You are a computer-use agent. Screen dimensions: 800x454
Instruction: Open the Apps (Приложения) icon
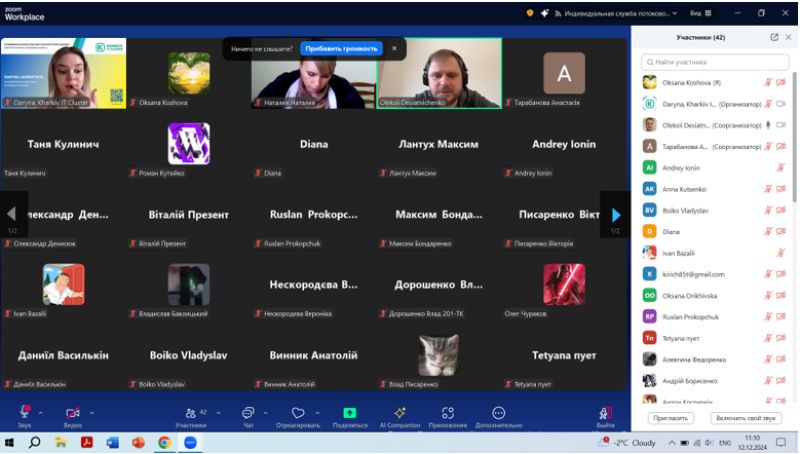[x=448, y=413]
